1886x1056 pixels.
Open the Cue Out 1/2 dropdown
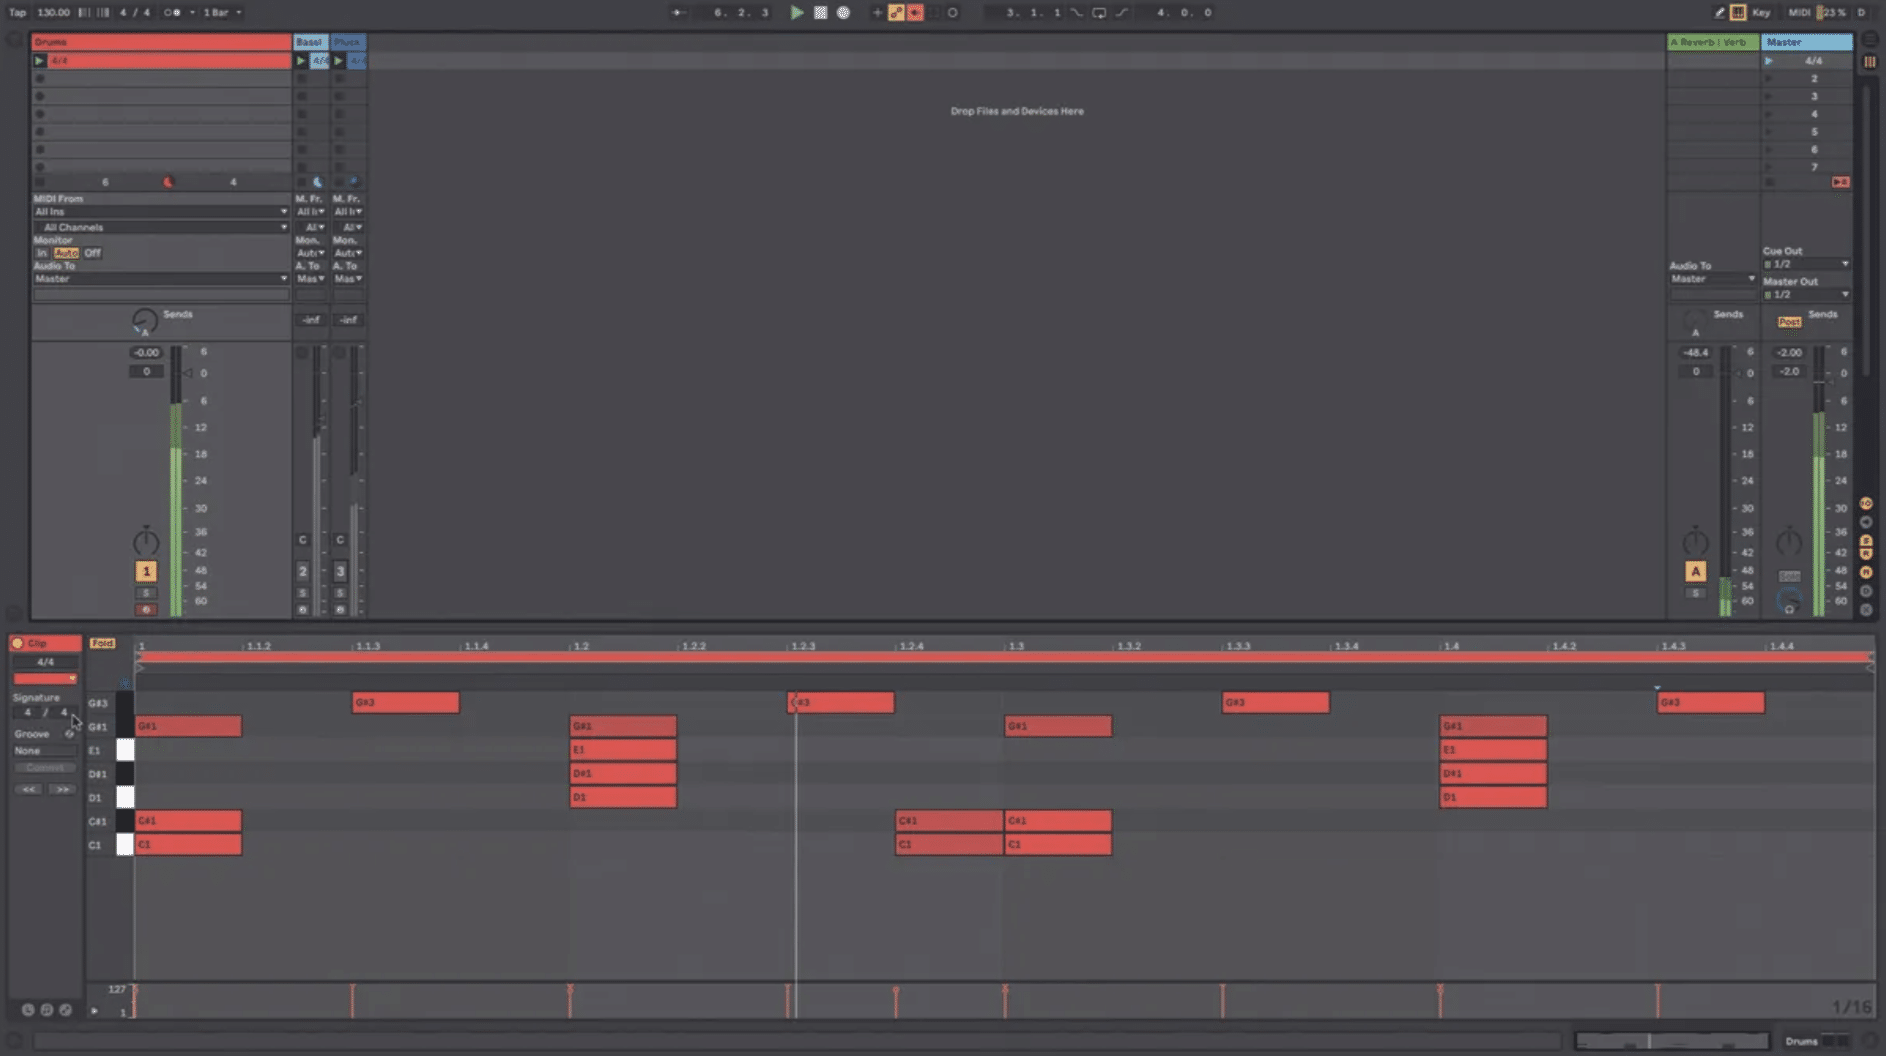point(1806,264)
